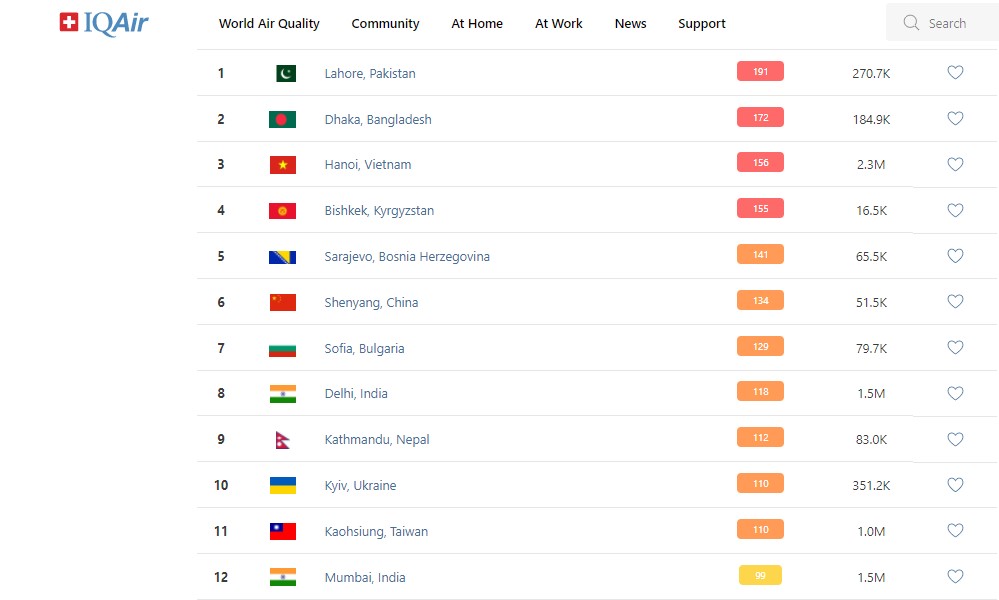Viewport: 999px width, 600px height.
Task: Click the Taiwan flag icon
Action: pyautogui.click(x=282, y=532)
